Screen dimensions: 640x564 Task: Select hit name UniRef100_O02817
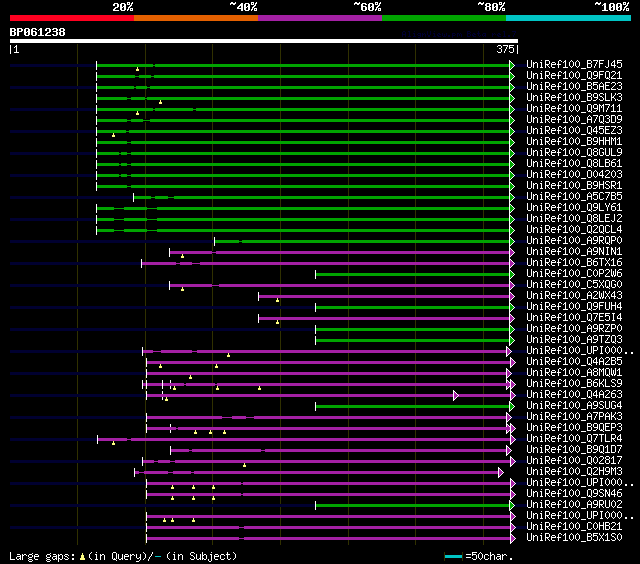tap(574, 461)
